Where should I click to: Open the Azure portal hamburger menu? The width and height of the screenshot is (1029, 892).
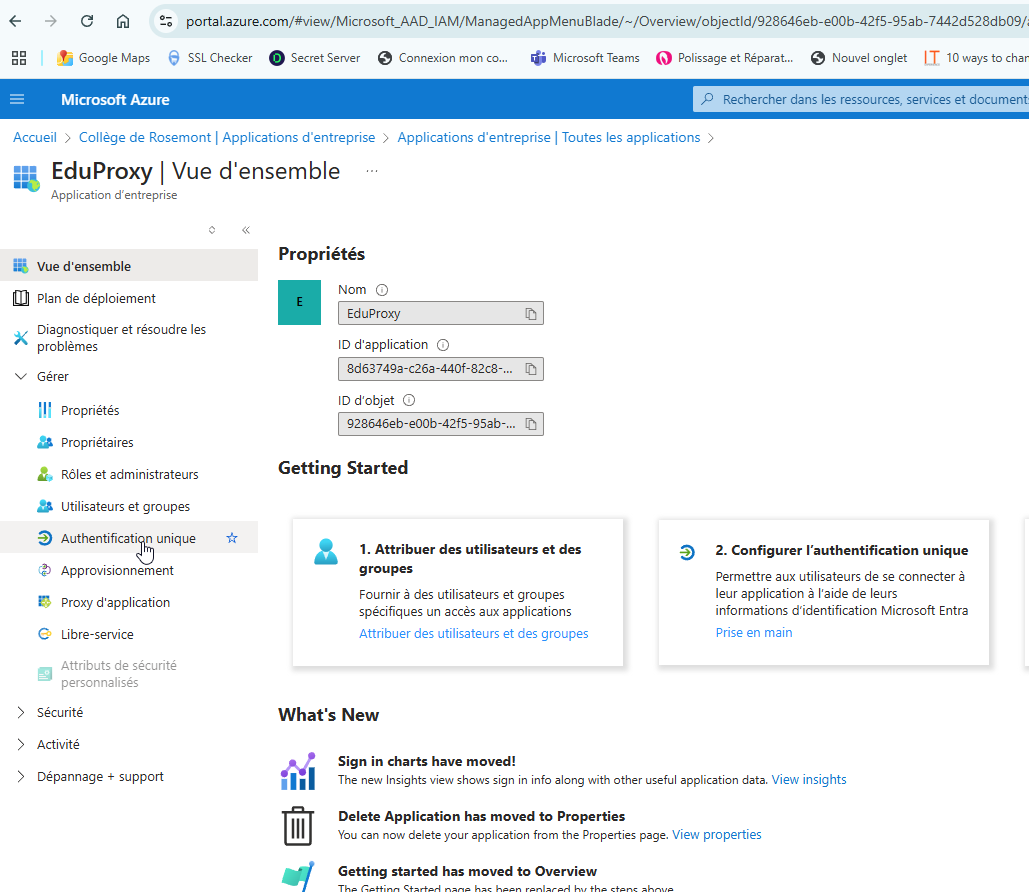[x=17, y=99]
